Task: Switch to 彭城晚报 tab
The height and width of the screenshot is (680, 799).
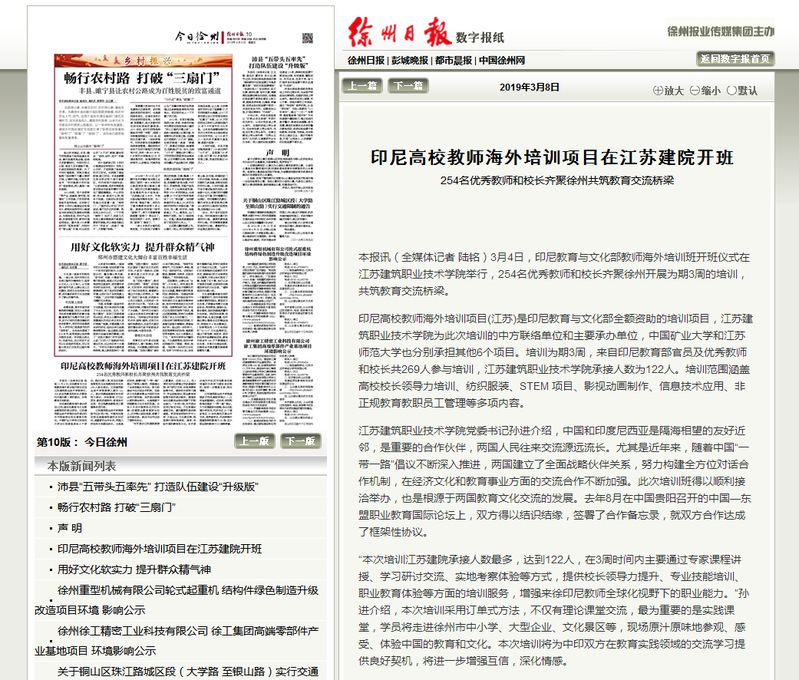Action: point(410,60)
